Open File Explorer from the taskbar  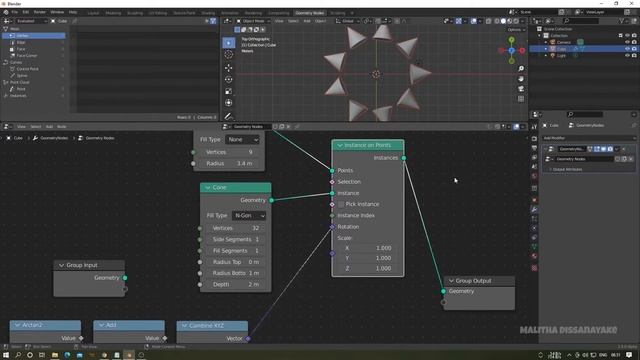(54, 355)
